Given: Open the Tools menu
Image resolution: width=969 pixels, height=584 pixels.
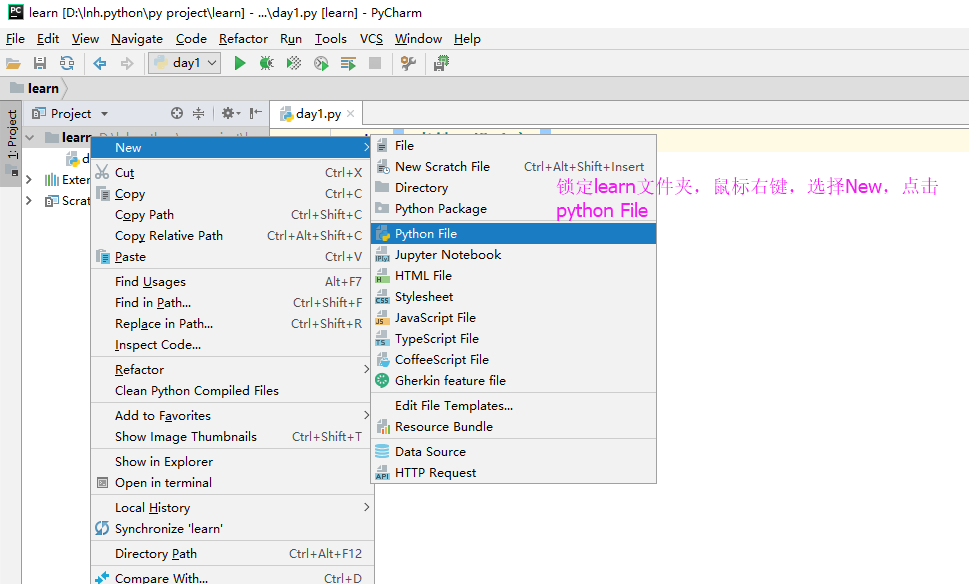Looking at the screenshot, I should (x=331, y=39).
